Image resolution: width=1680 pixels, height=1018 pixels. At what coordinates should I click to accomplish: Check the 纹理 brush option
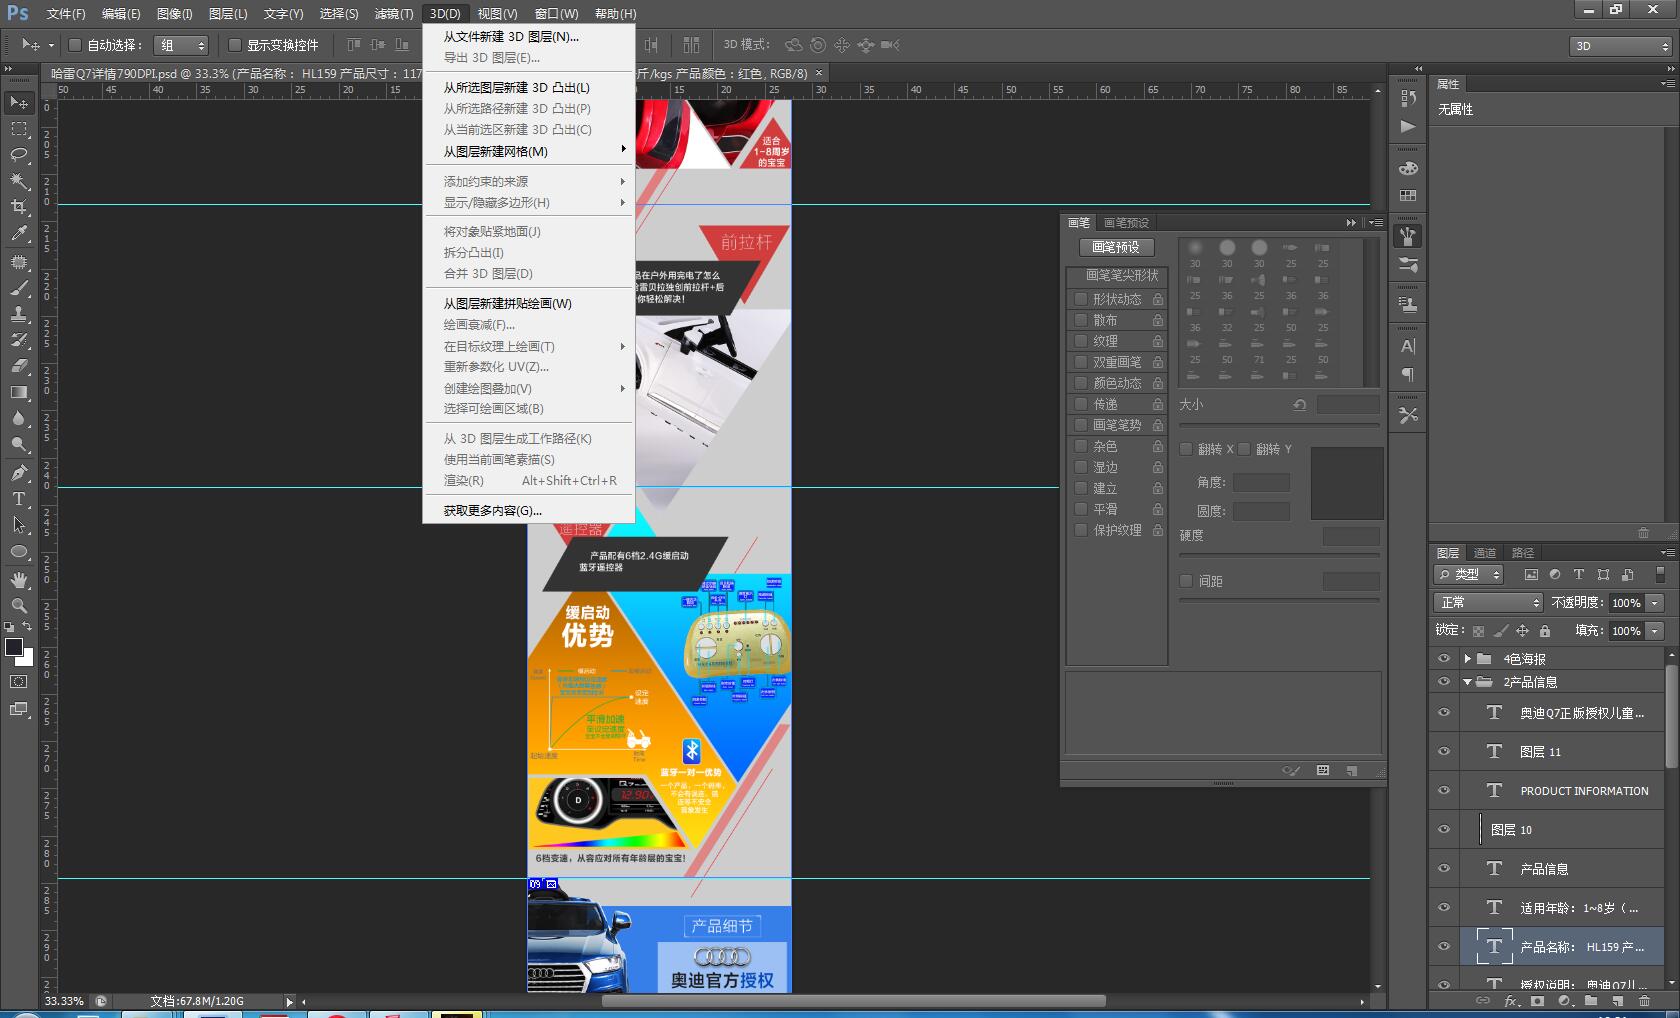tap(1080, 341)
